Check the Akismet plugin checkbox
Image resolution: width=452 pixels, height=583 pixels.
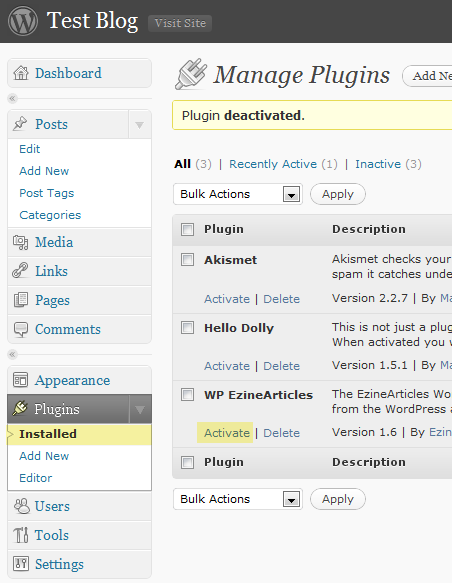point(187,260)
